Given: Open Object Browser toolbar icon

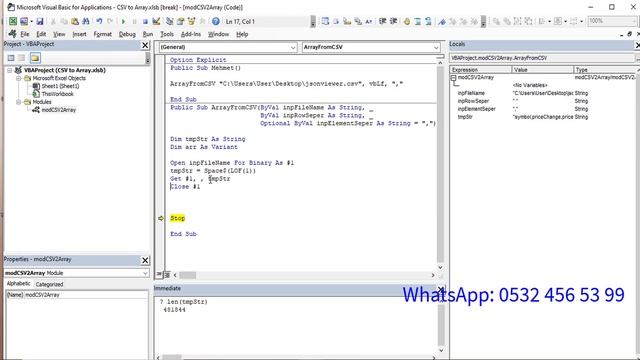Looking at the screenshot, I should 191,21.
